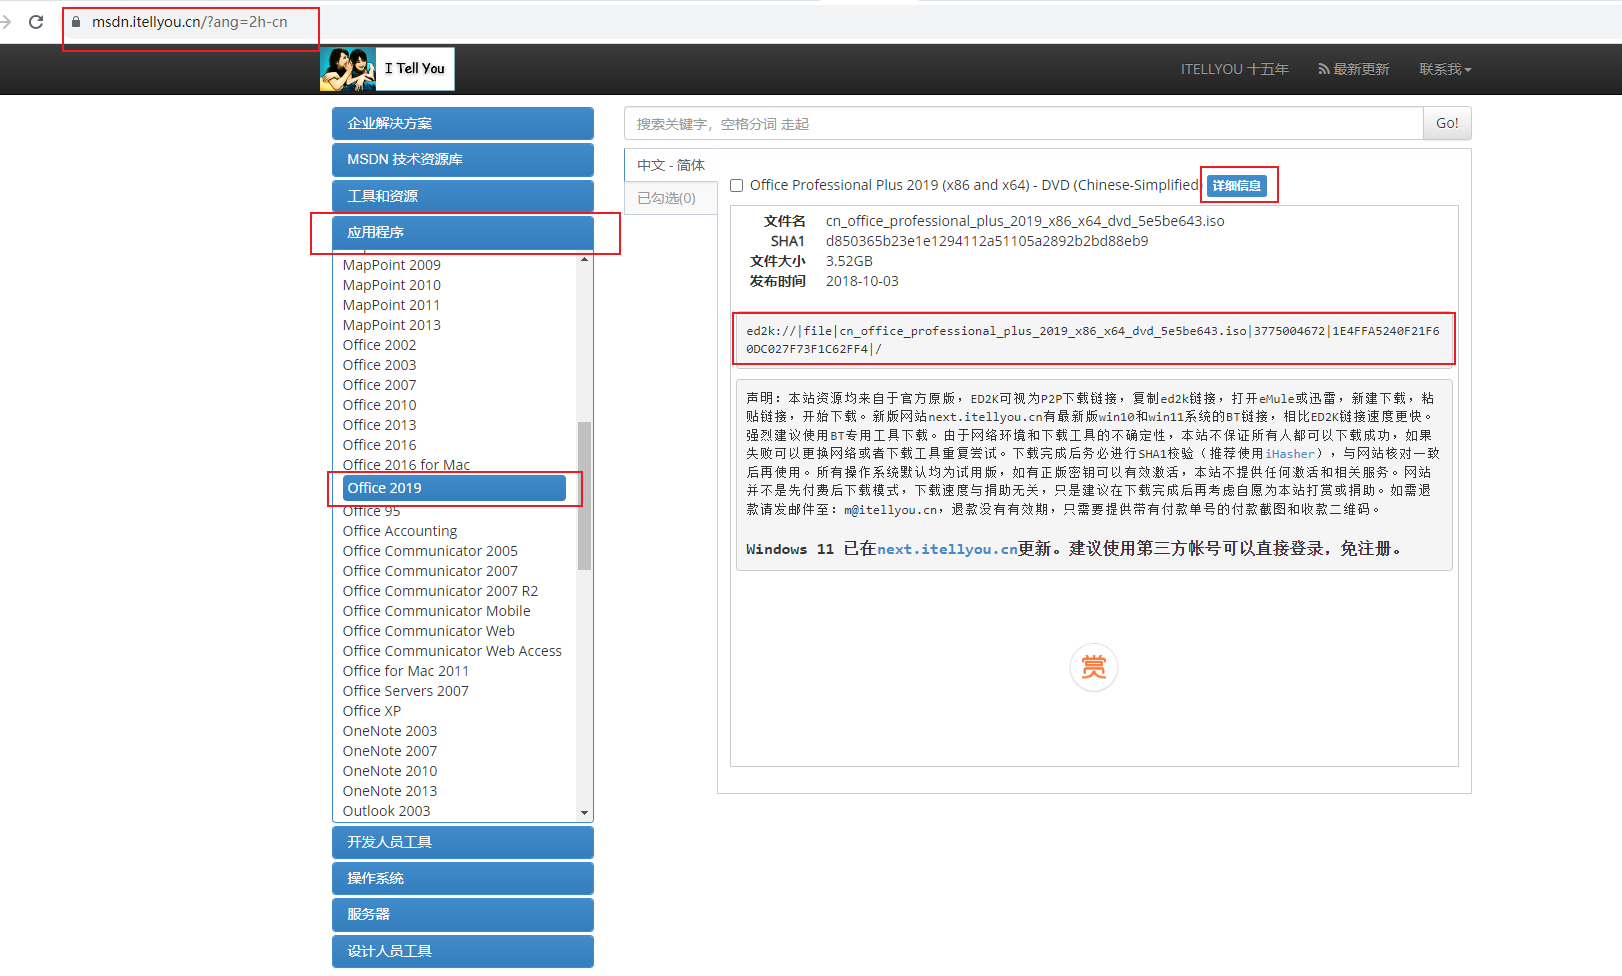Select Office 2013 in the list
Viewport: 1622px width, 976px height.
(380, 425)
